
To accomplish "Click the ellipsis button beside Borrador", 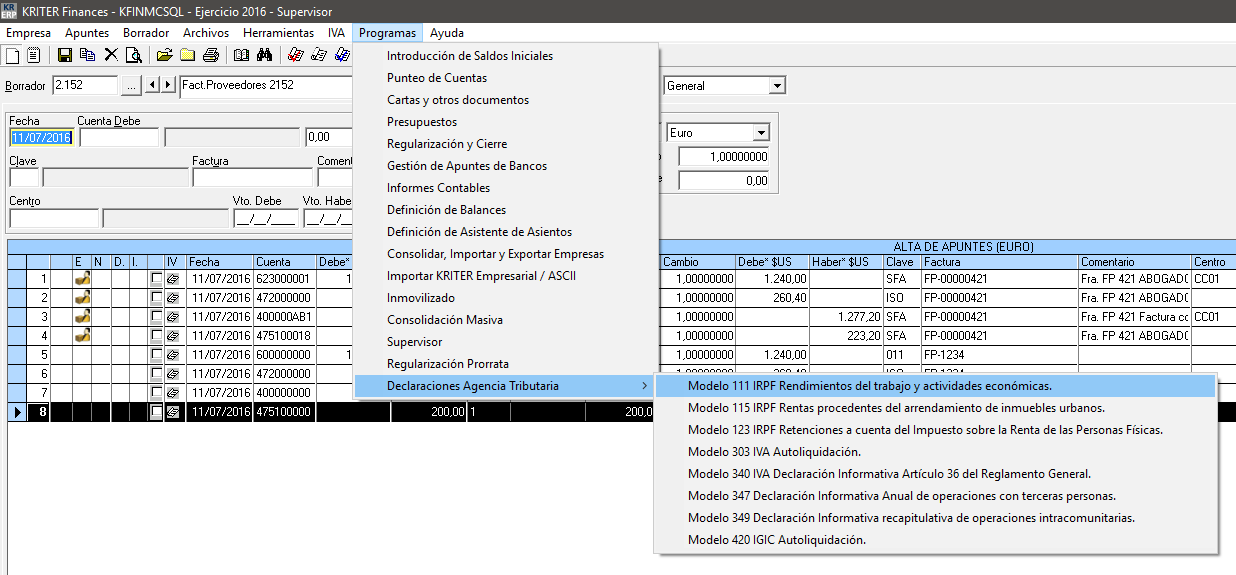I will (x=131, y=86).
